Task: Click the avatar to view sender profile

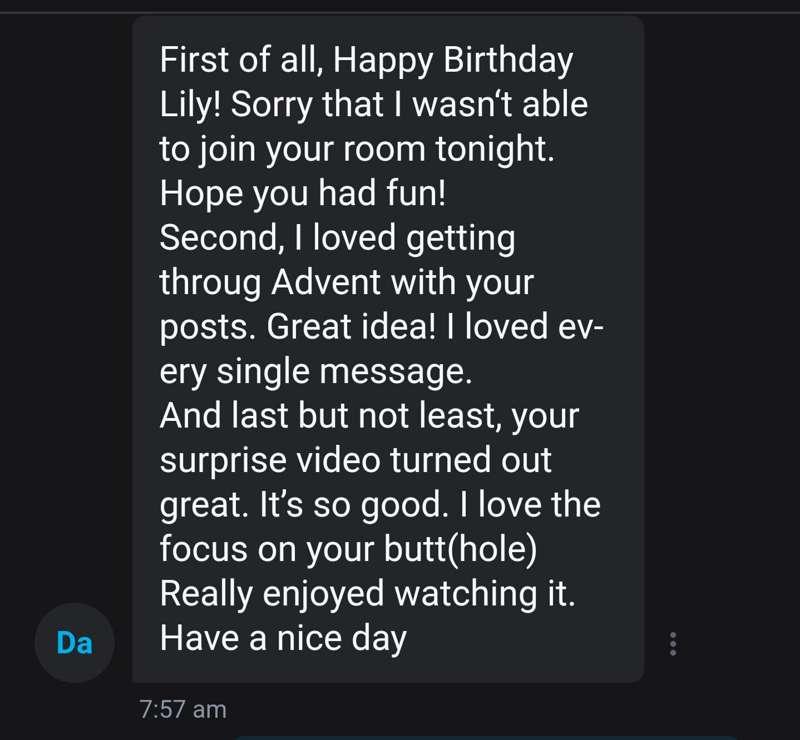Action: [x=74, y=643]
